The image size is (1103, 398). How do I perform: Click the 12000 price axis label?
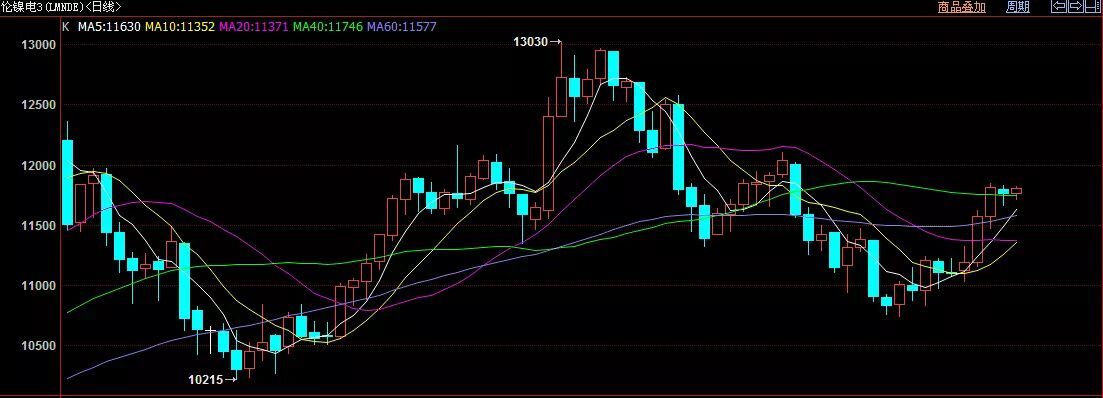(39, 166)
